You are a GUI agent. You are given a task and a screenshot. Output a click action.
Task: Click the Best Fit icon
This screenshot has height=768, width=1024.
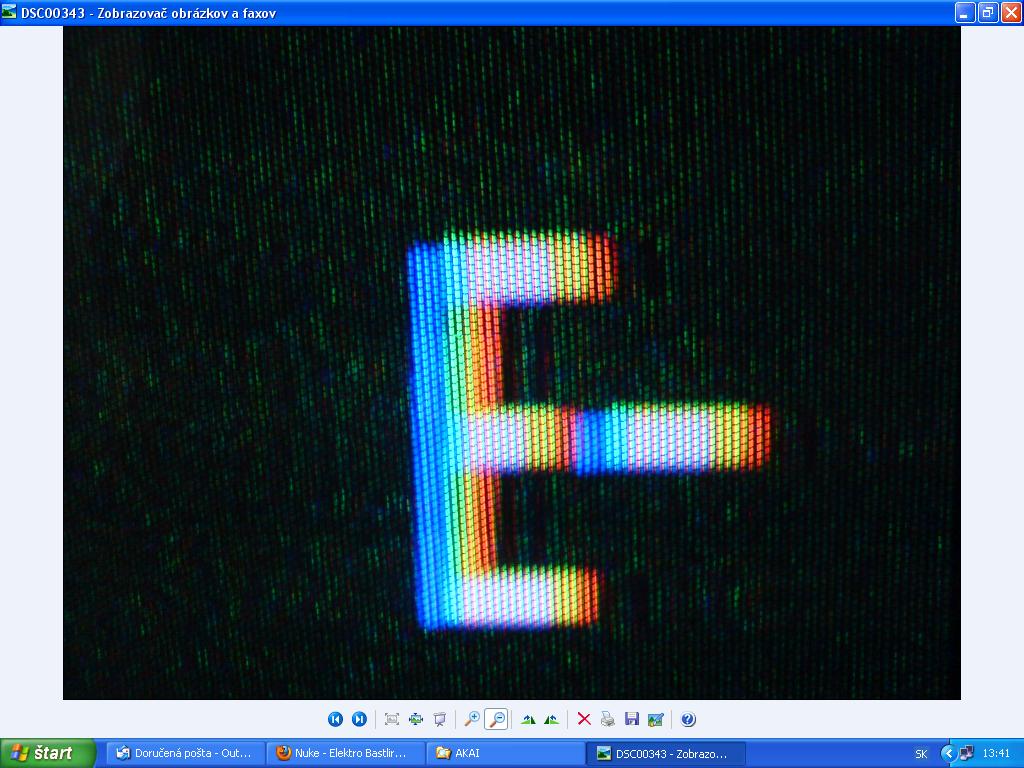pos(392,719)
